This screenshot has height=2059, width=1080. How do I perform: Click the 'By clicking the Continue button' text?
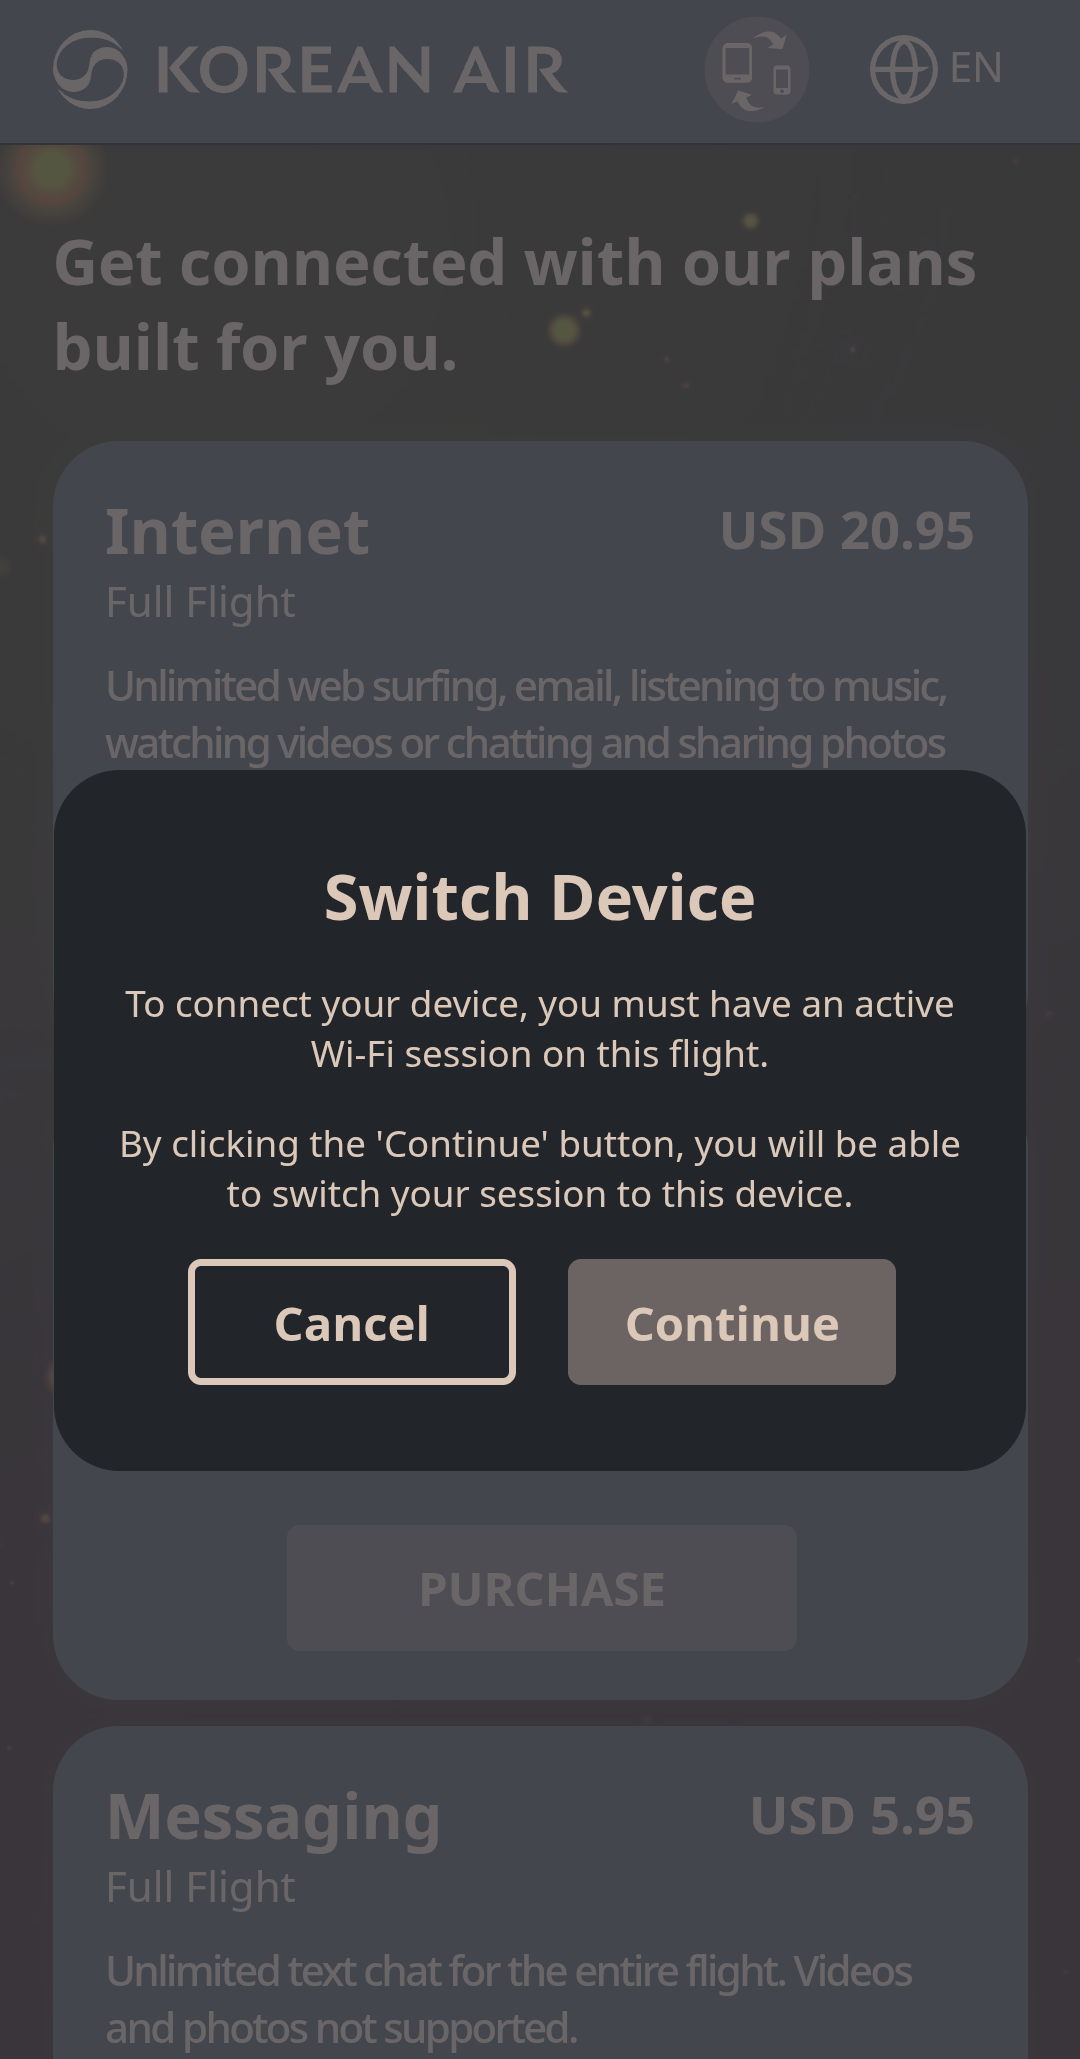(540, 1169)
